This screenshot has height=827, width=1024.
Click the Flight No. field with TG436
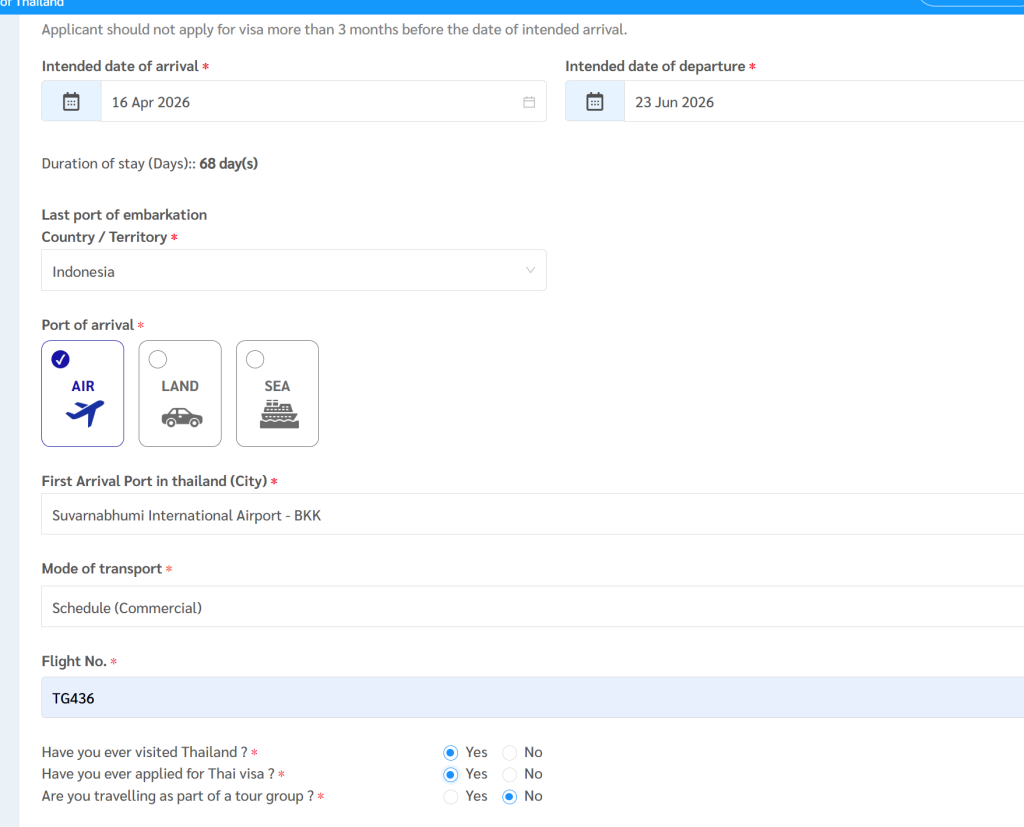pyautogui.click(x=530, y=698)
